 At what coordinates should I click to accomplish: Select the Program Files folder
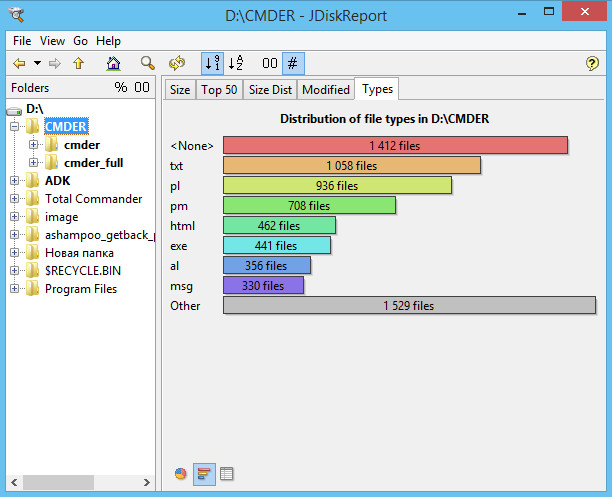coord(81,289)
